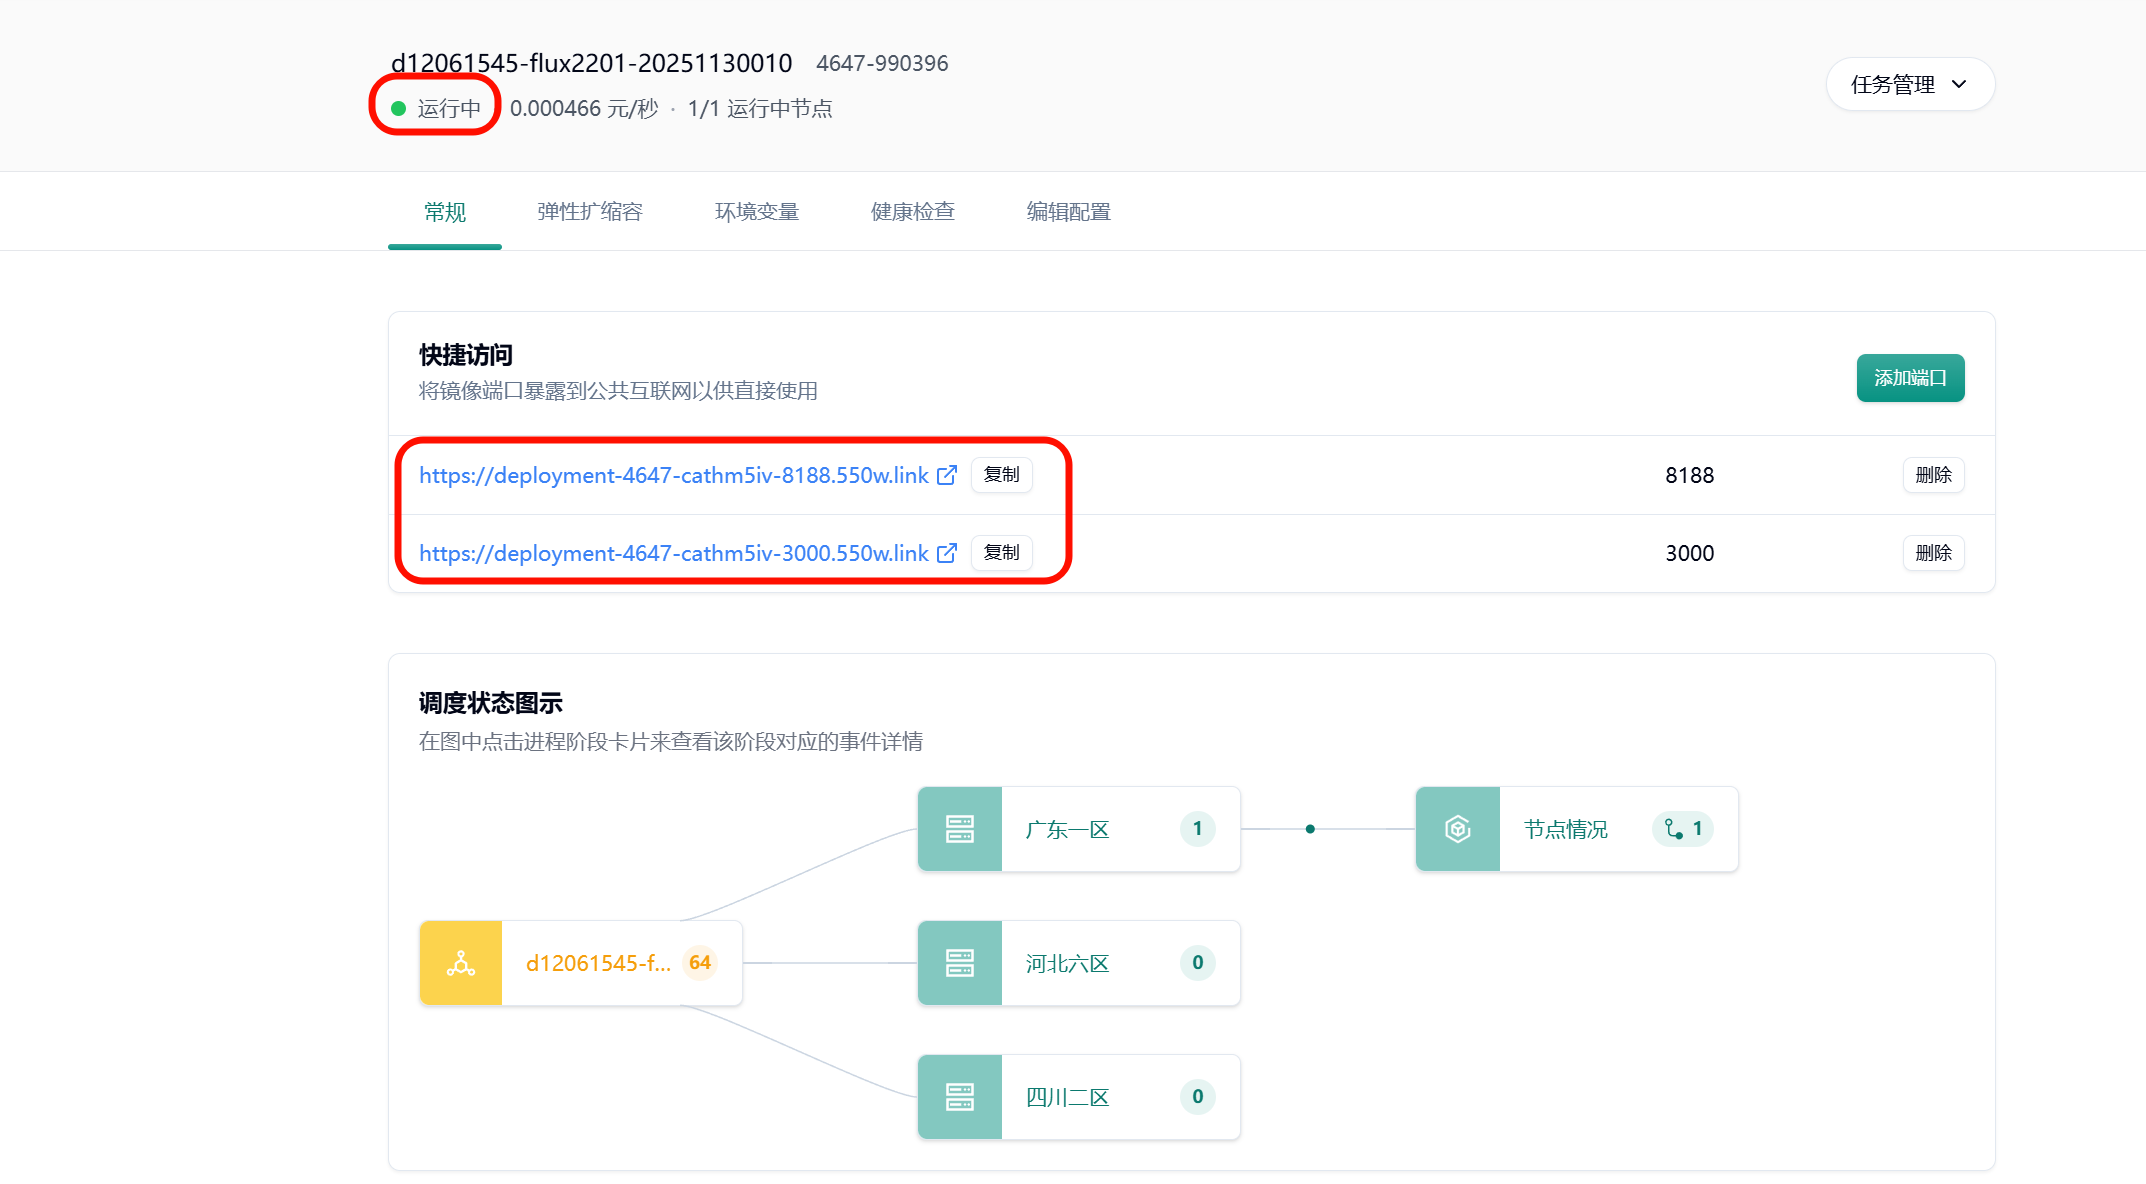Click the 河北六区 server icon
This screenshot has height=1184, width=2146.
959,963
